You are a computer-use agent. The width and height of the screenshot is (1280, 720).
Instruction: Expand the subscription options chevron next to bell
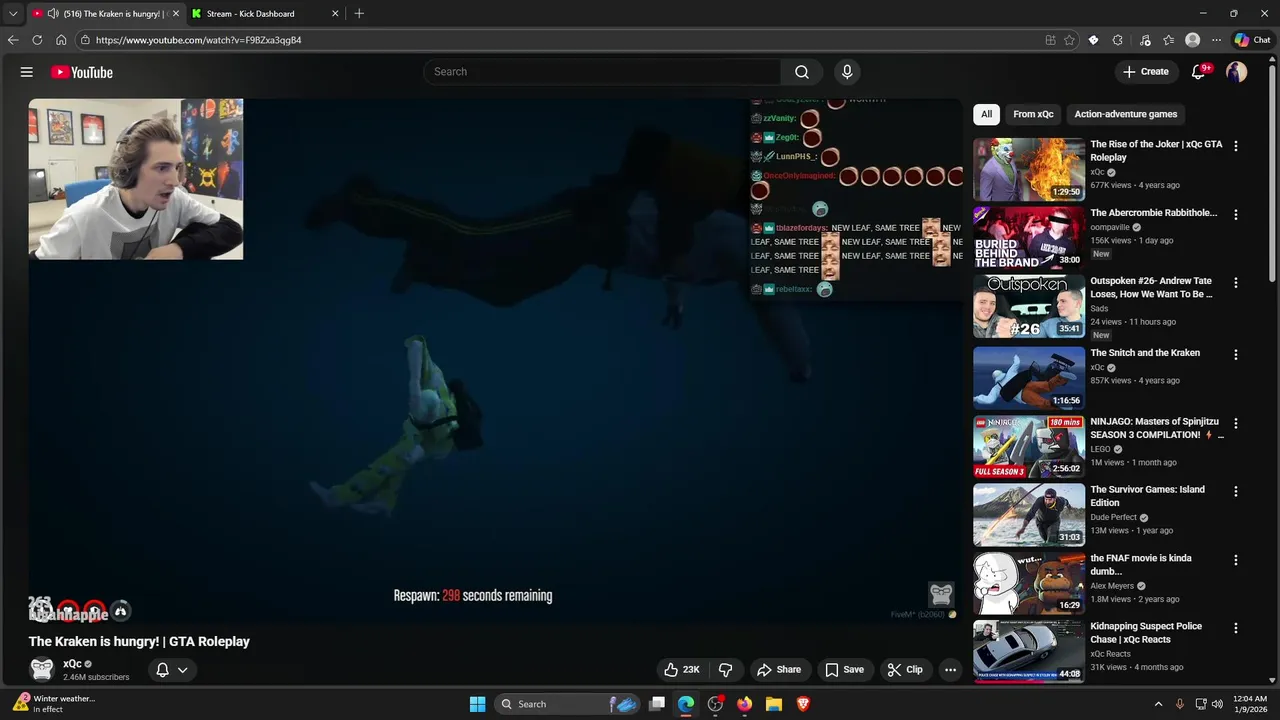183,670
